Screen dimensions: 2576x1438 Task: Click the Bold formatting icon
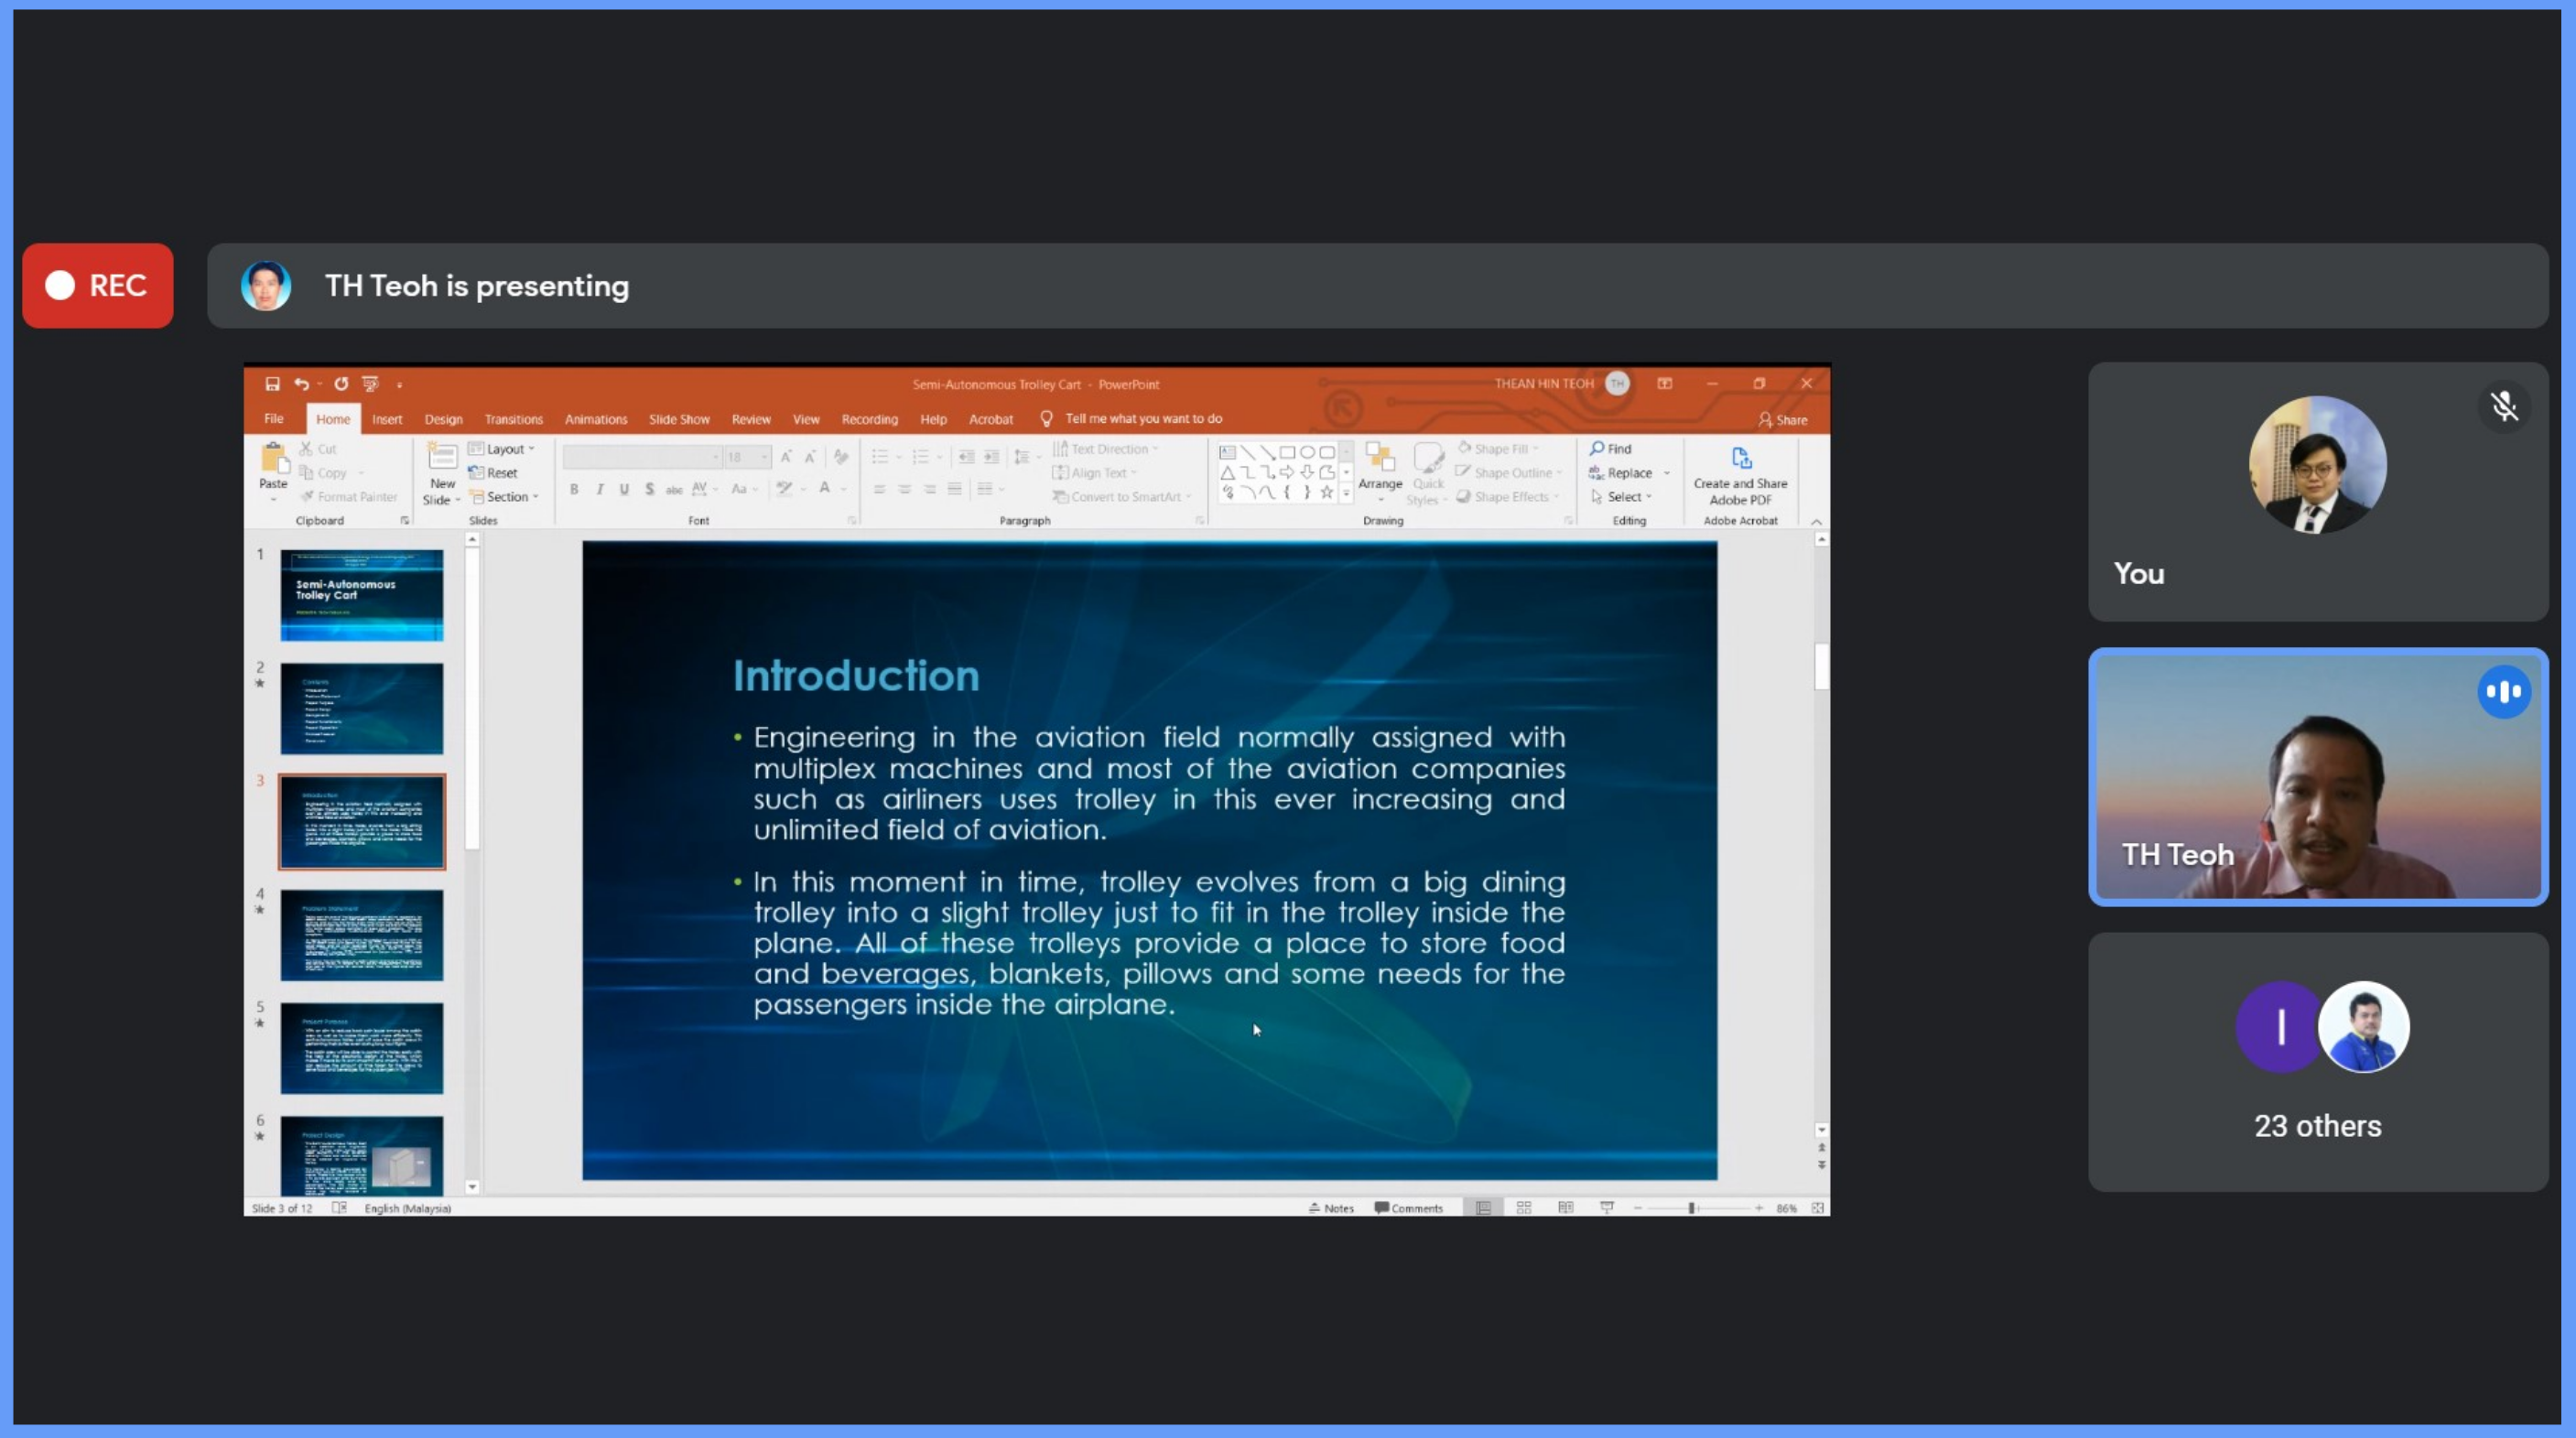(574, 489)
